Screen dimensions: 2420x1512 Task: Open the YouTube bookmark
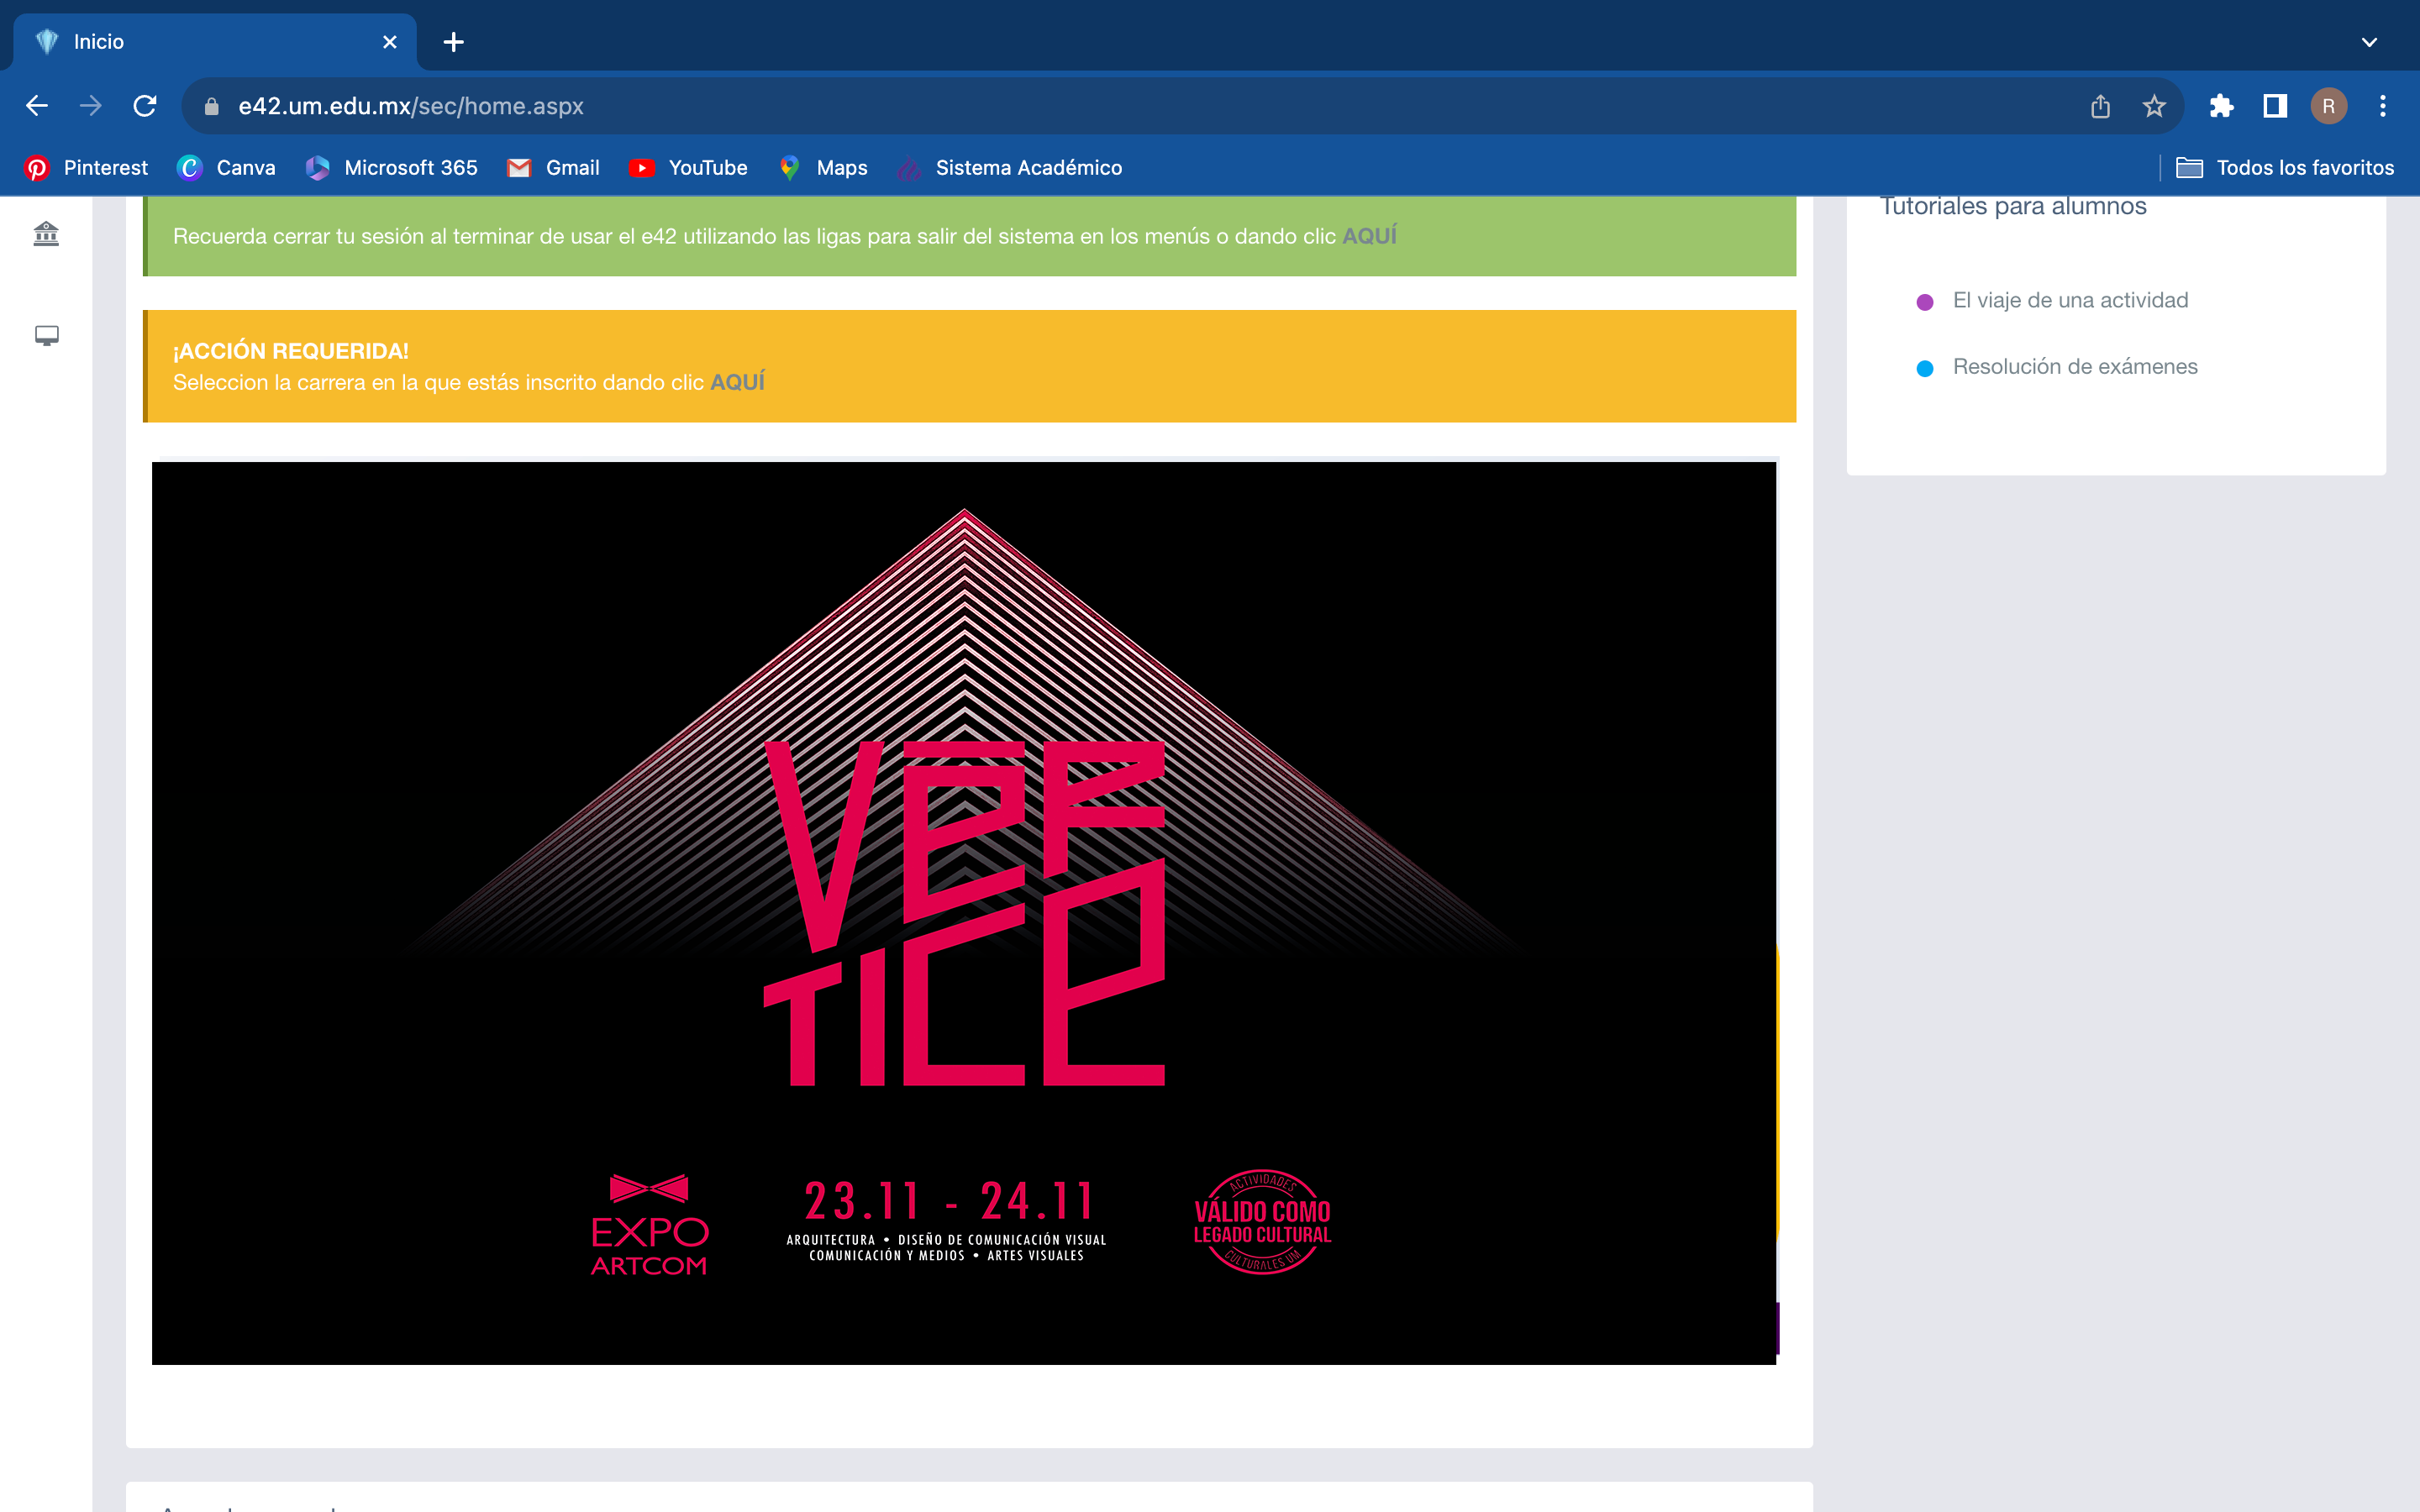(689, 168)
